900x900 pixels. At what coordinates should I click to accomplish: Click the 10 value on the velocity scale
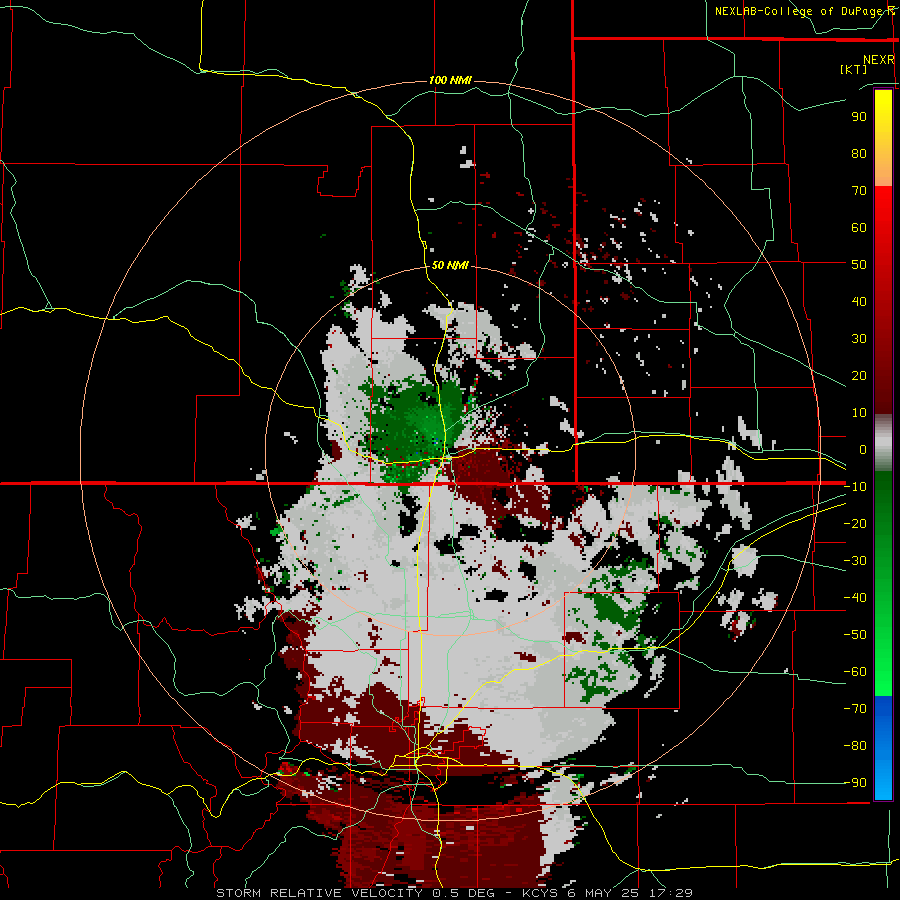(859, 413)
